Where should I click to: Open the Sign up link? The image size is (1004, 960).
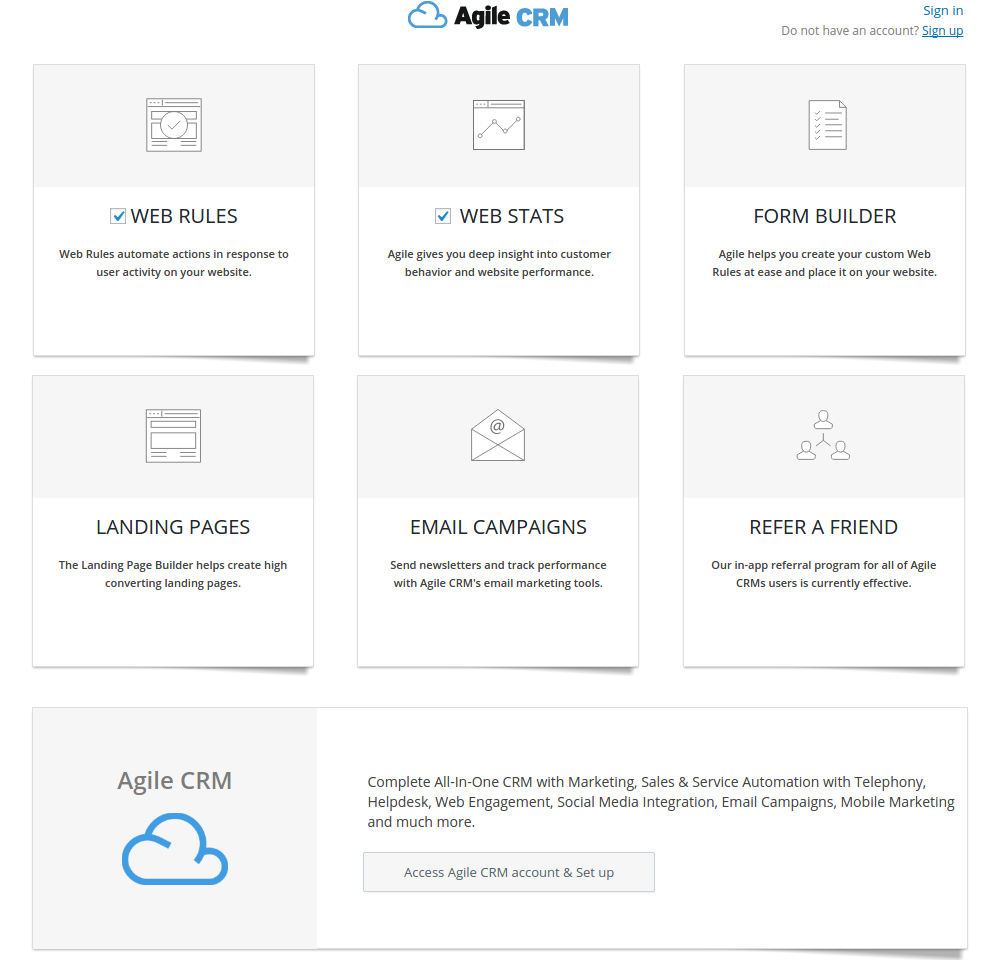(x=943, y=31)
